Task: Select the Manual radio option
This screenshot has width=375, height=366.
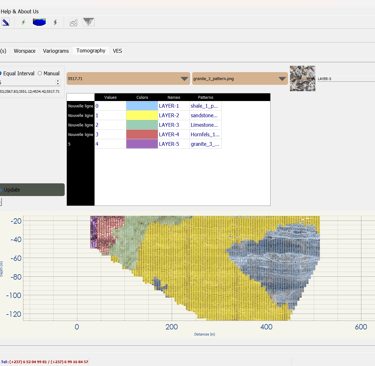Action: pyautogui.click(x=49, y=73)
